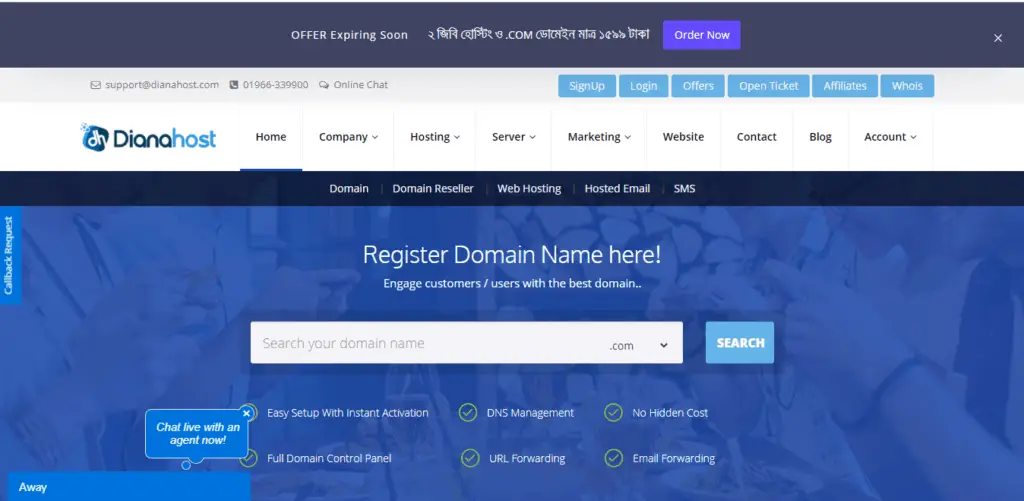Screen dimensions: 1024x501
Task: Expand the Server menu dropdown
Action: click(514, 137)
